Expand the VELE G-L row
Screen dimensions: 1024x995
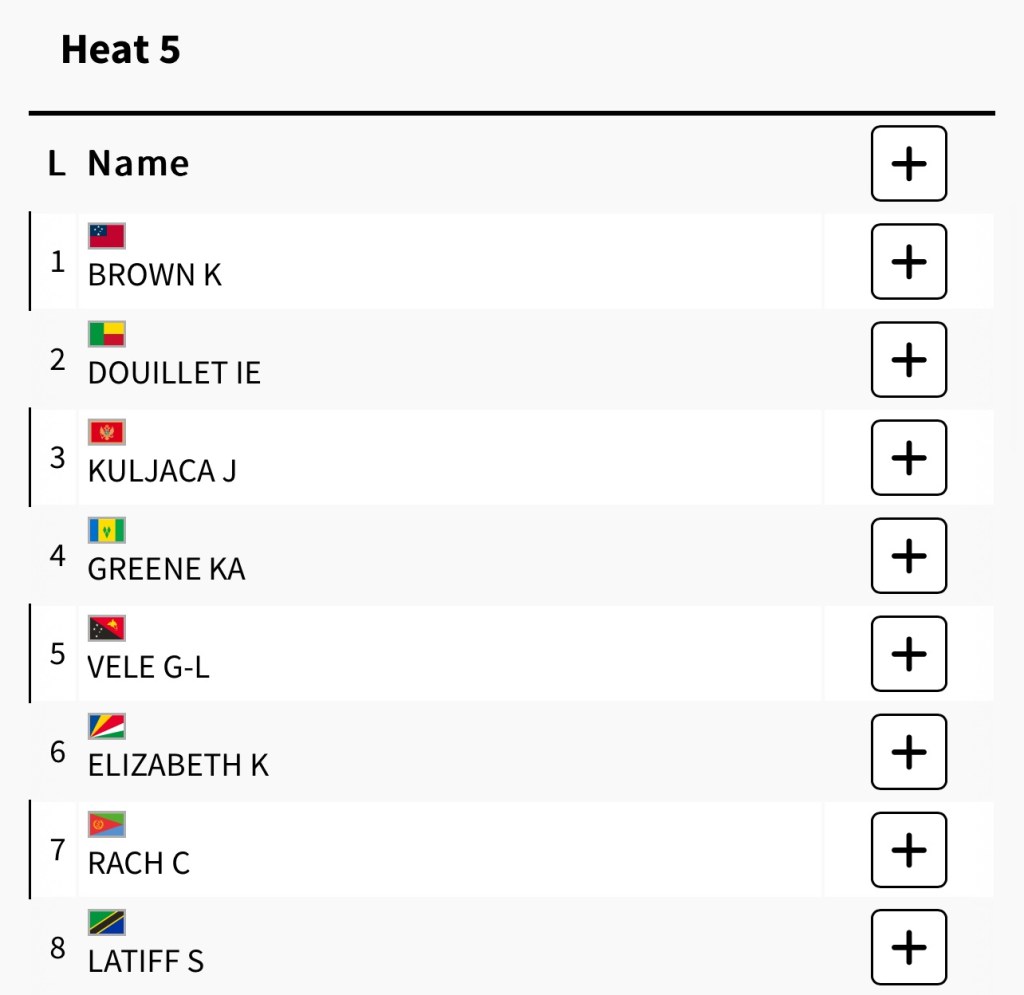click(x=908, y=654)
